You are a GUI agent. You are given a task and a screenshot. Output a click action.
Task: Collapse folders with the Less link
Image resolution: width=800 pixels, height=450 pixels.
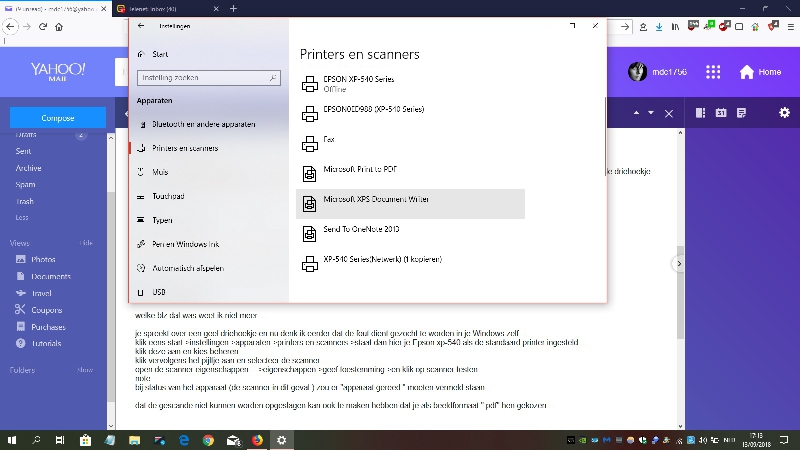[21, 217]
